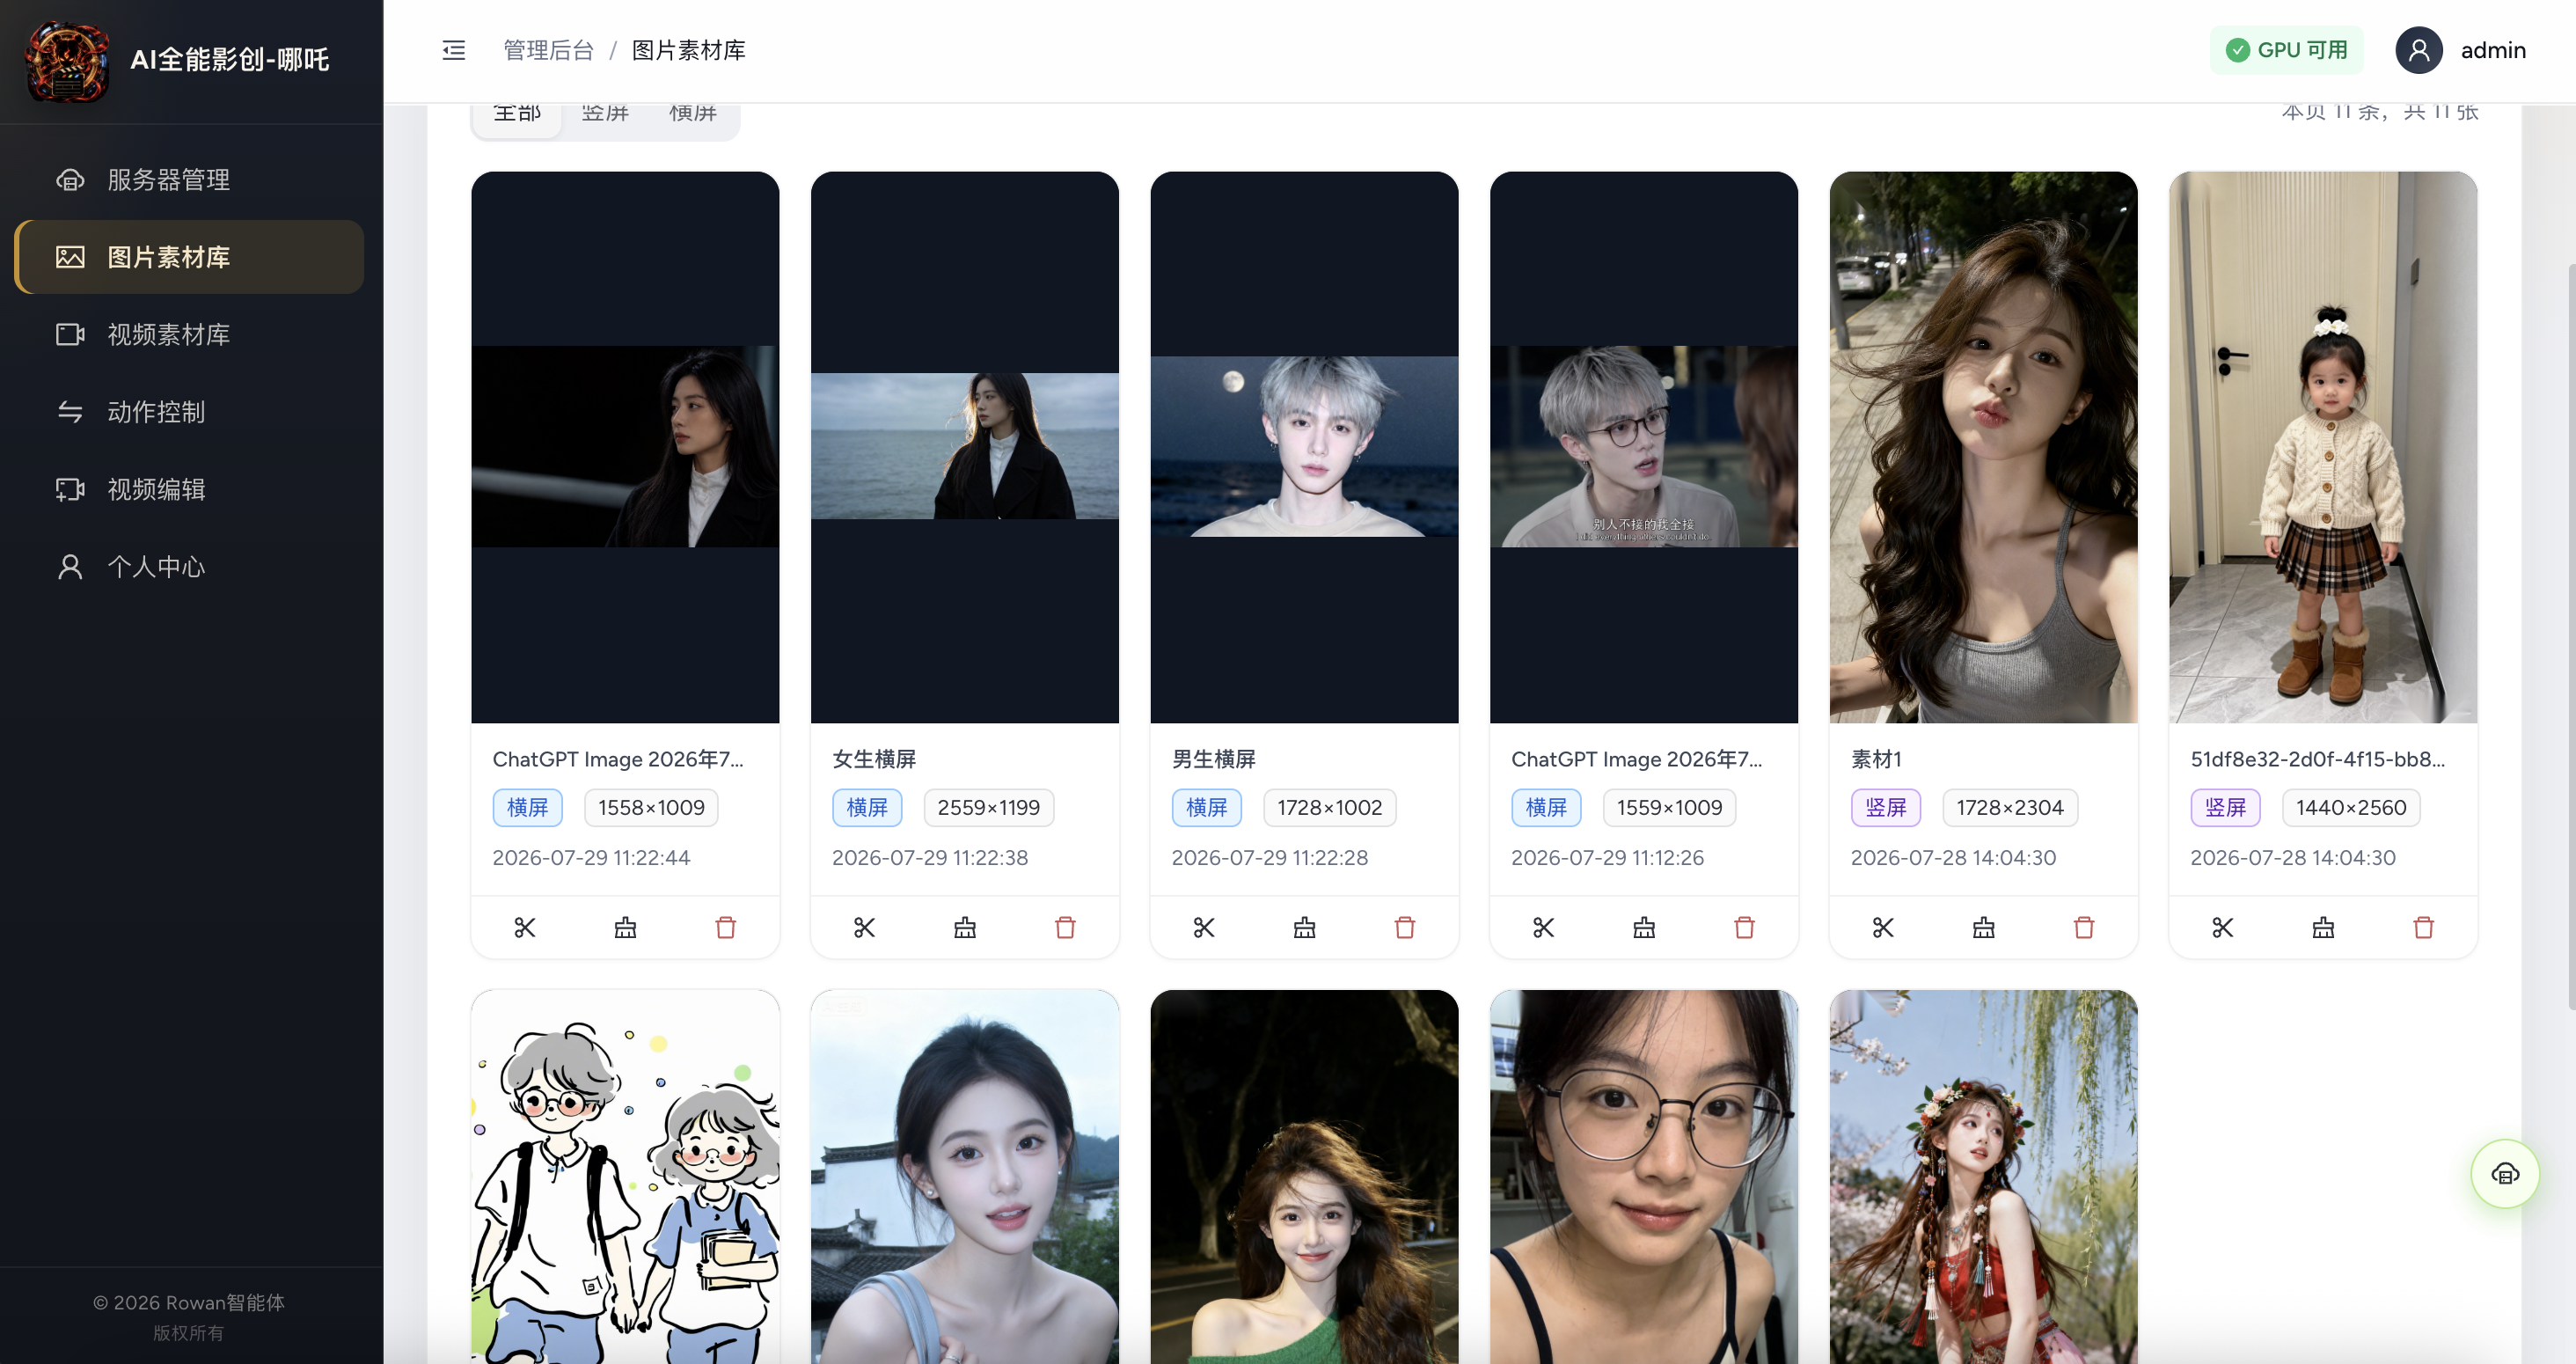2576x1364 pixels.
Task: Select 图片素材库 sidebar item
Action: coord(190,257)
